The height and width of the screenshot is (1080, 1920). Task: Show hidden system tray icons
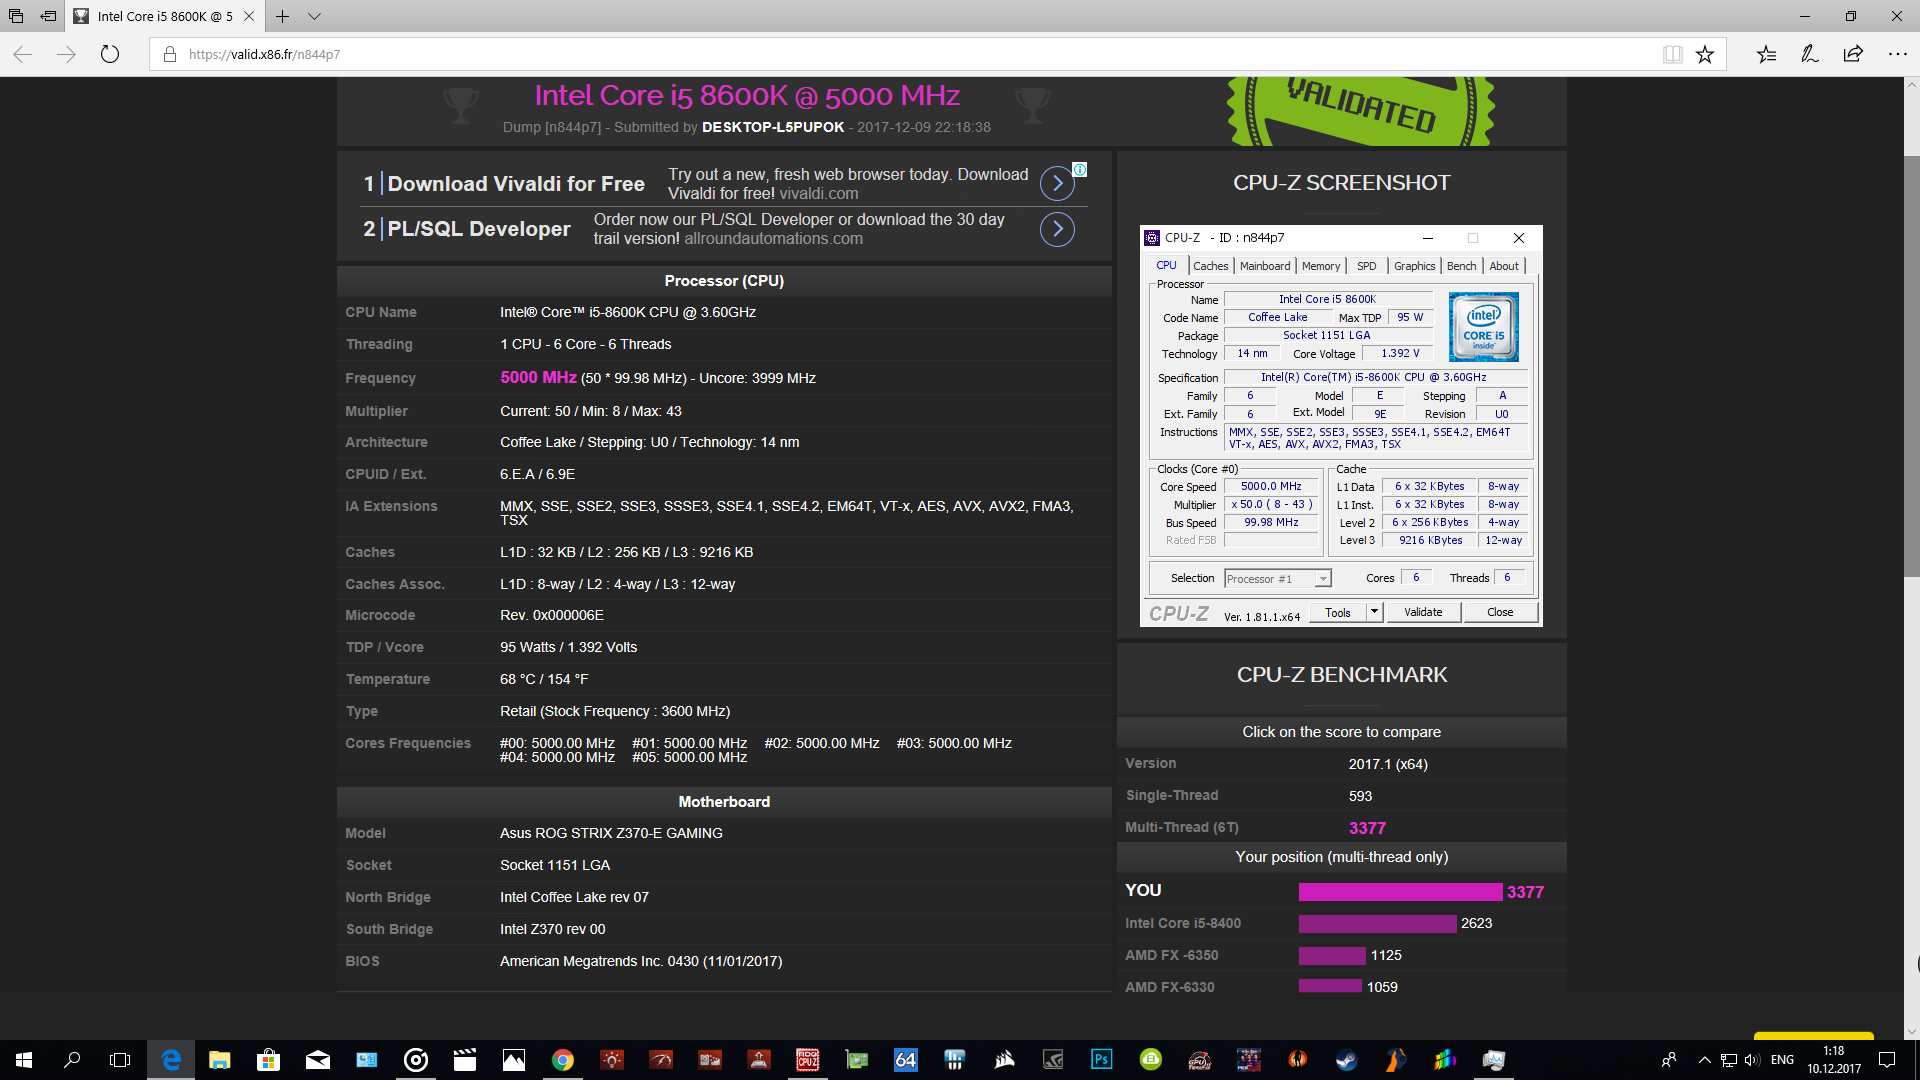1704,1060
